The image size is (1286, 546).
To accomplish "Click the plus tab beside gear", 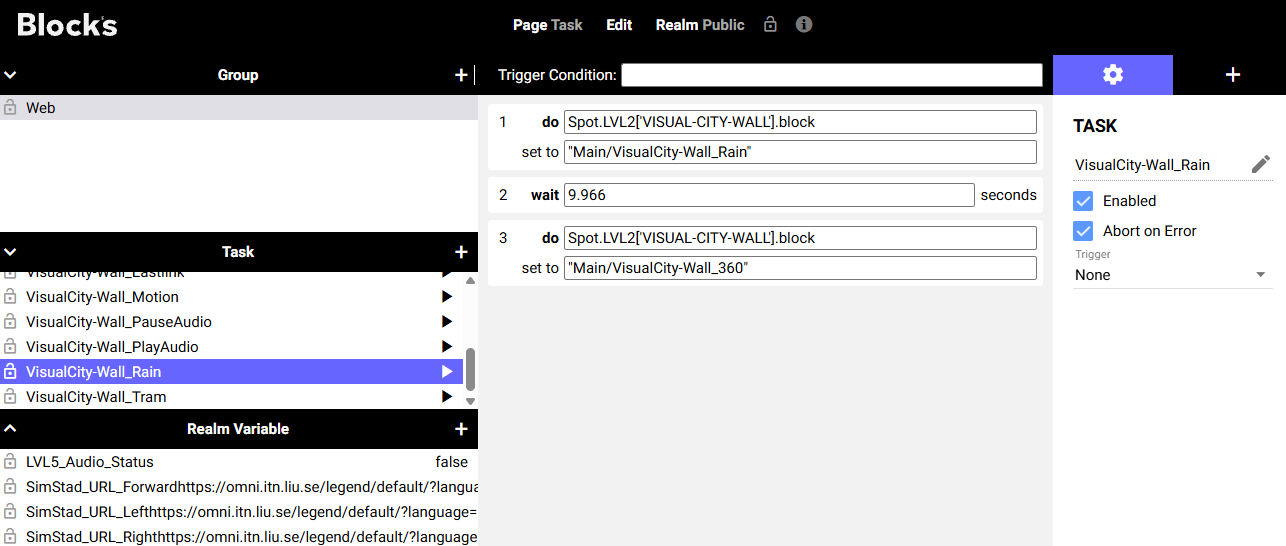I will (x=1233, y=75).
